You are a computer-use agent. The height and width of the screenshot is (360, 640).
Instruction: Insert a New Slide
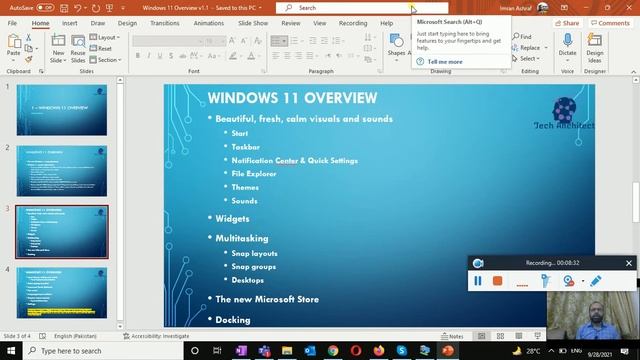point(58,49)
